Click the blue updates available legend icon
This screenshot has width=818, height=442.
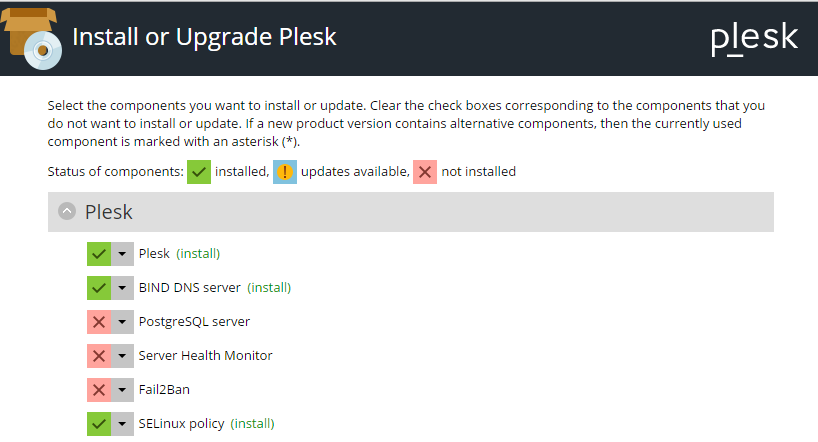285,171
